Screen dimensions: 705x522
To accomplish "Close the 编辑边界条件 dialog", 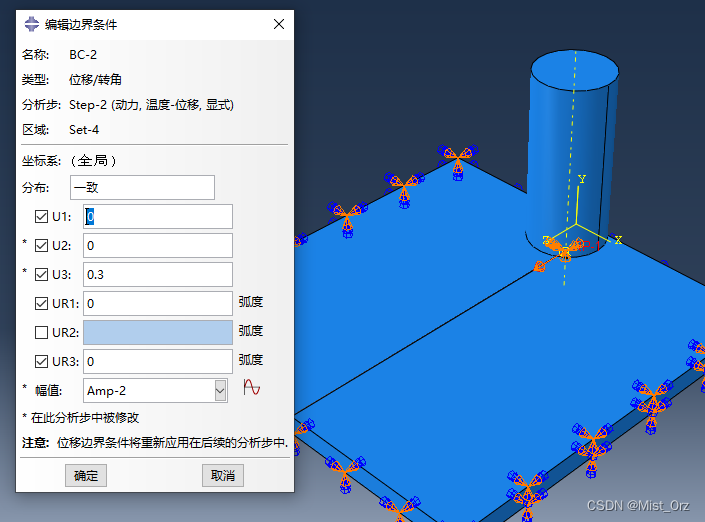I will 279,24.
